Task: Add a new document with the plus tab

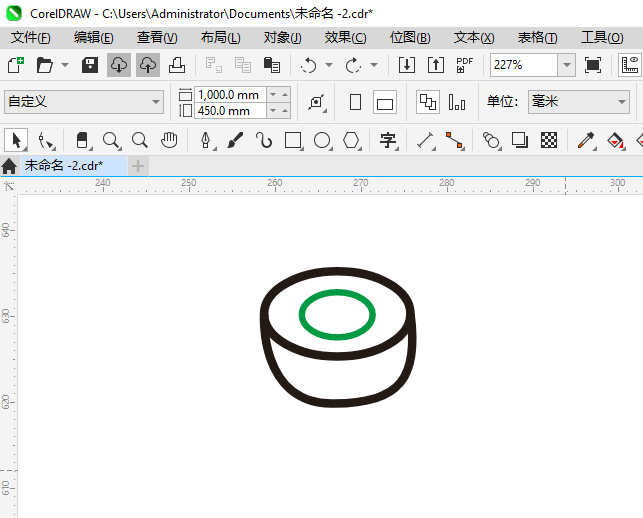Action: tap(138, 166)
